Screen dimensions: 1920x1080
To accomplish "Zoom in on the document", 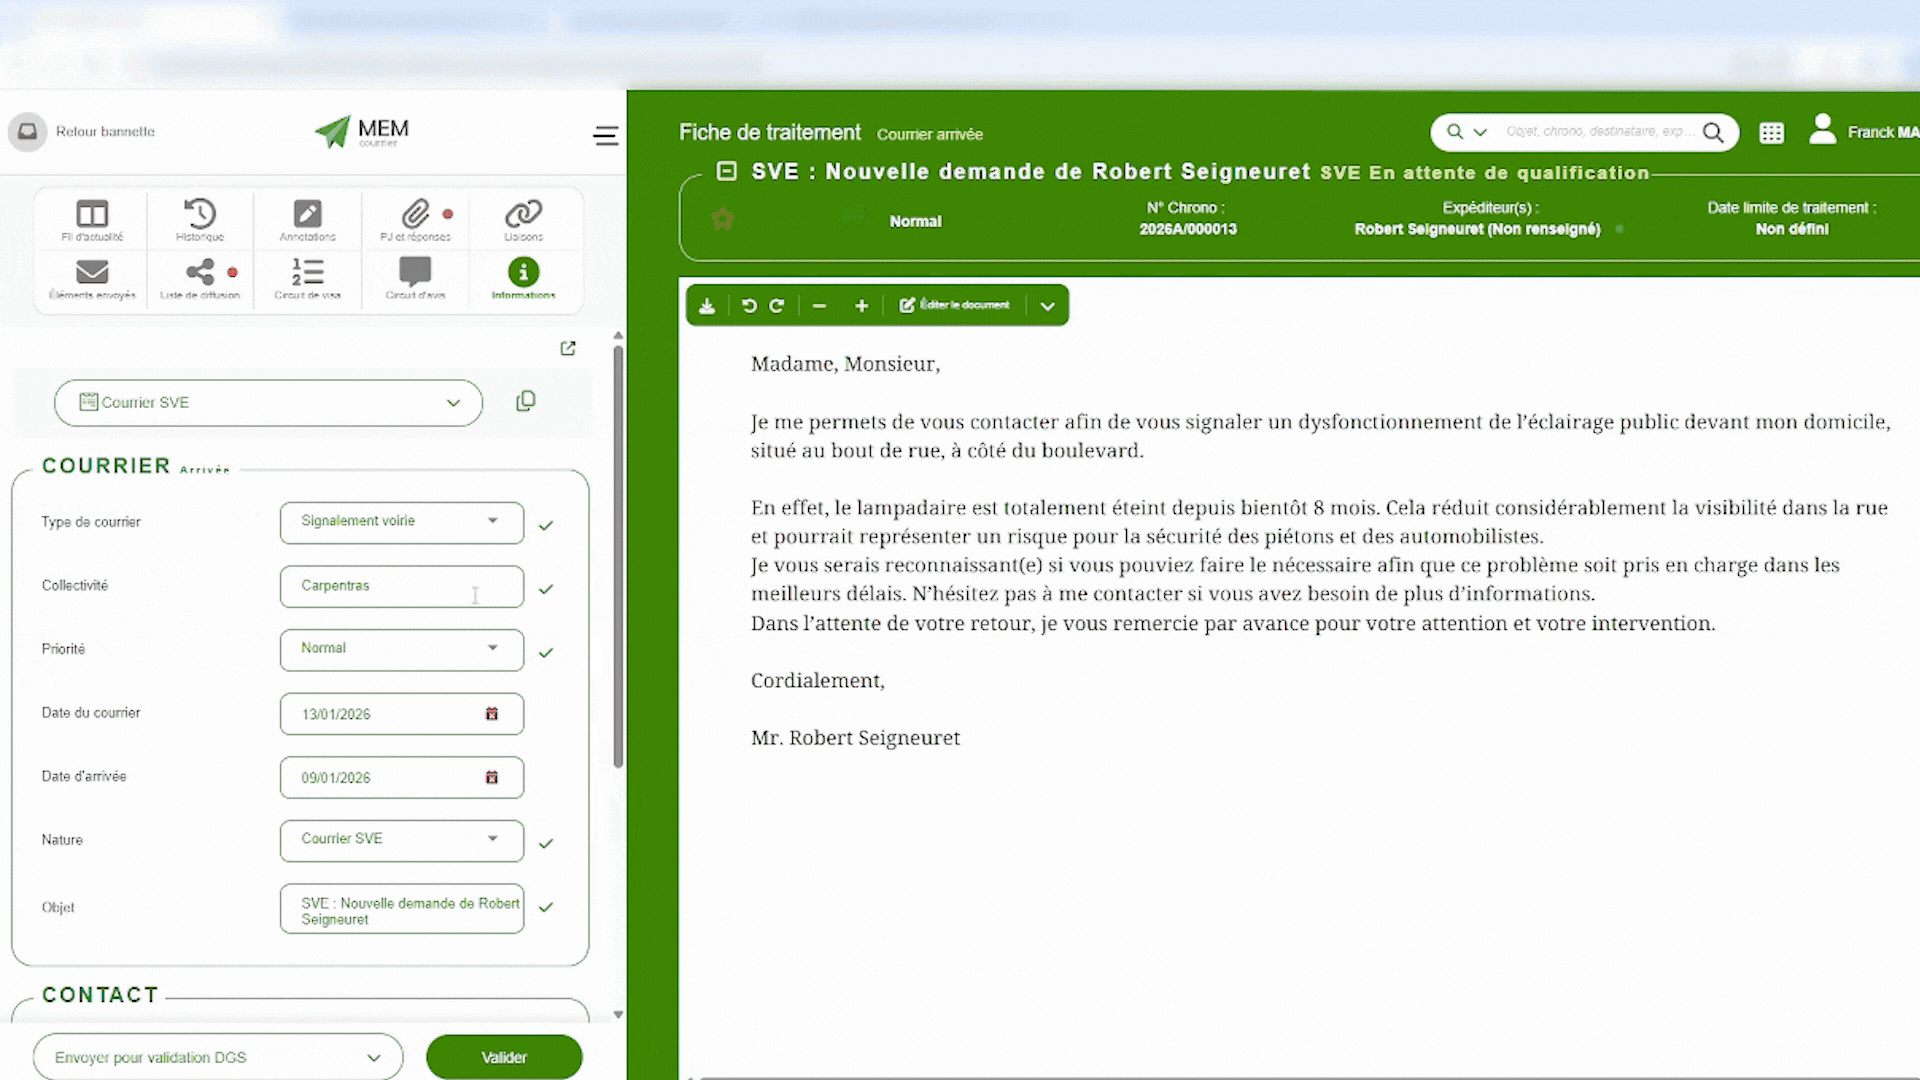I will point(861,306).
